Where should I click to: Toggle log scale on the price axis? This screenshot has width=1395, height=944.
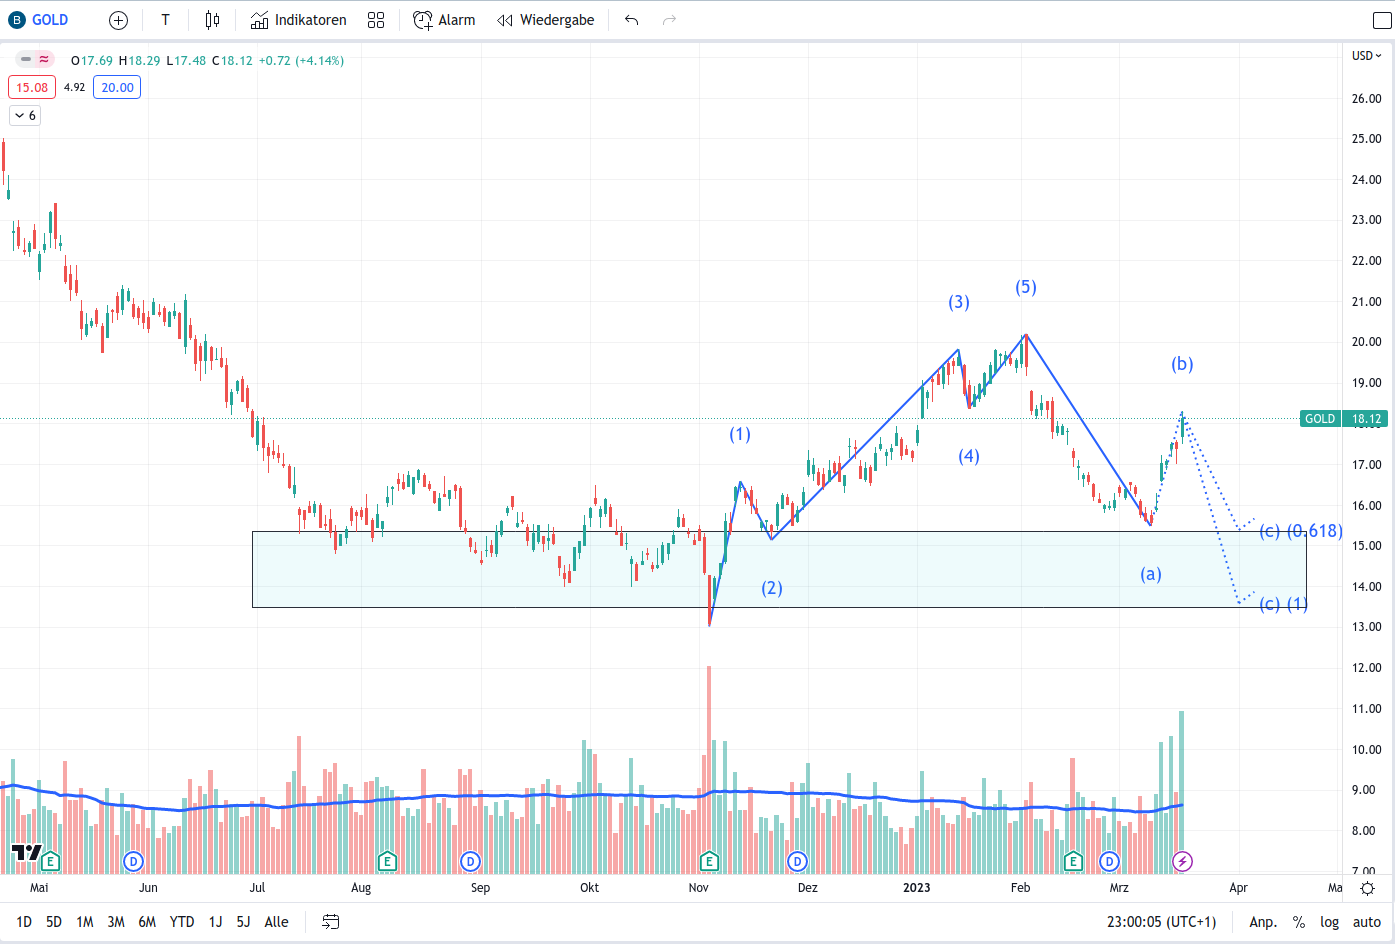(x=1329, y=921)
